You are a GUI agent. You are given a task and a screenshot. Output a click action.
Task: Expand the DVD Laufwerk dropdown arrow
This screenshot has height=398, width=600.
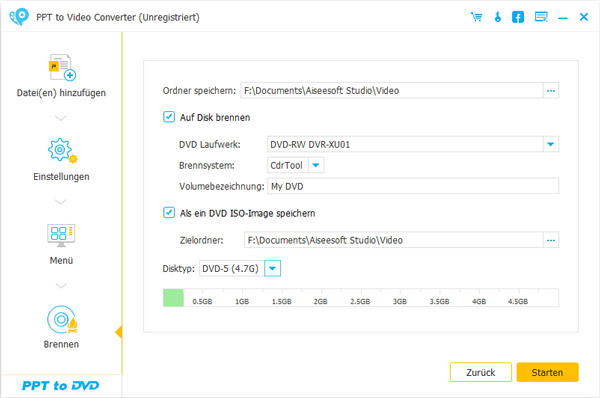pos(551,144)
